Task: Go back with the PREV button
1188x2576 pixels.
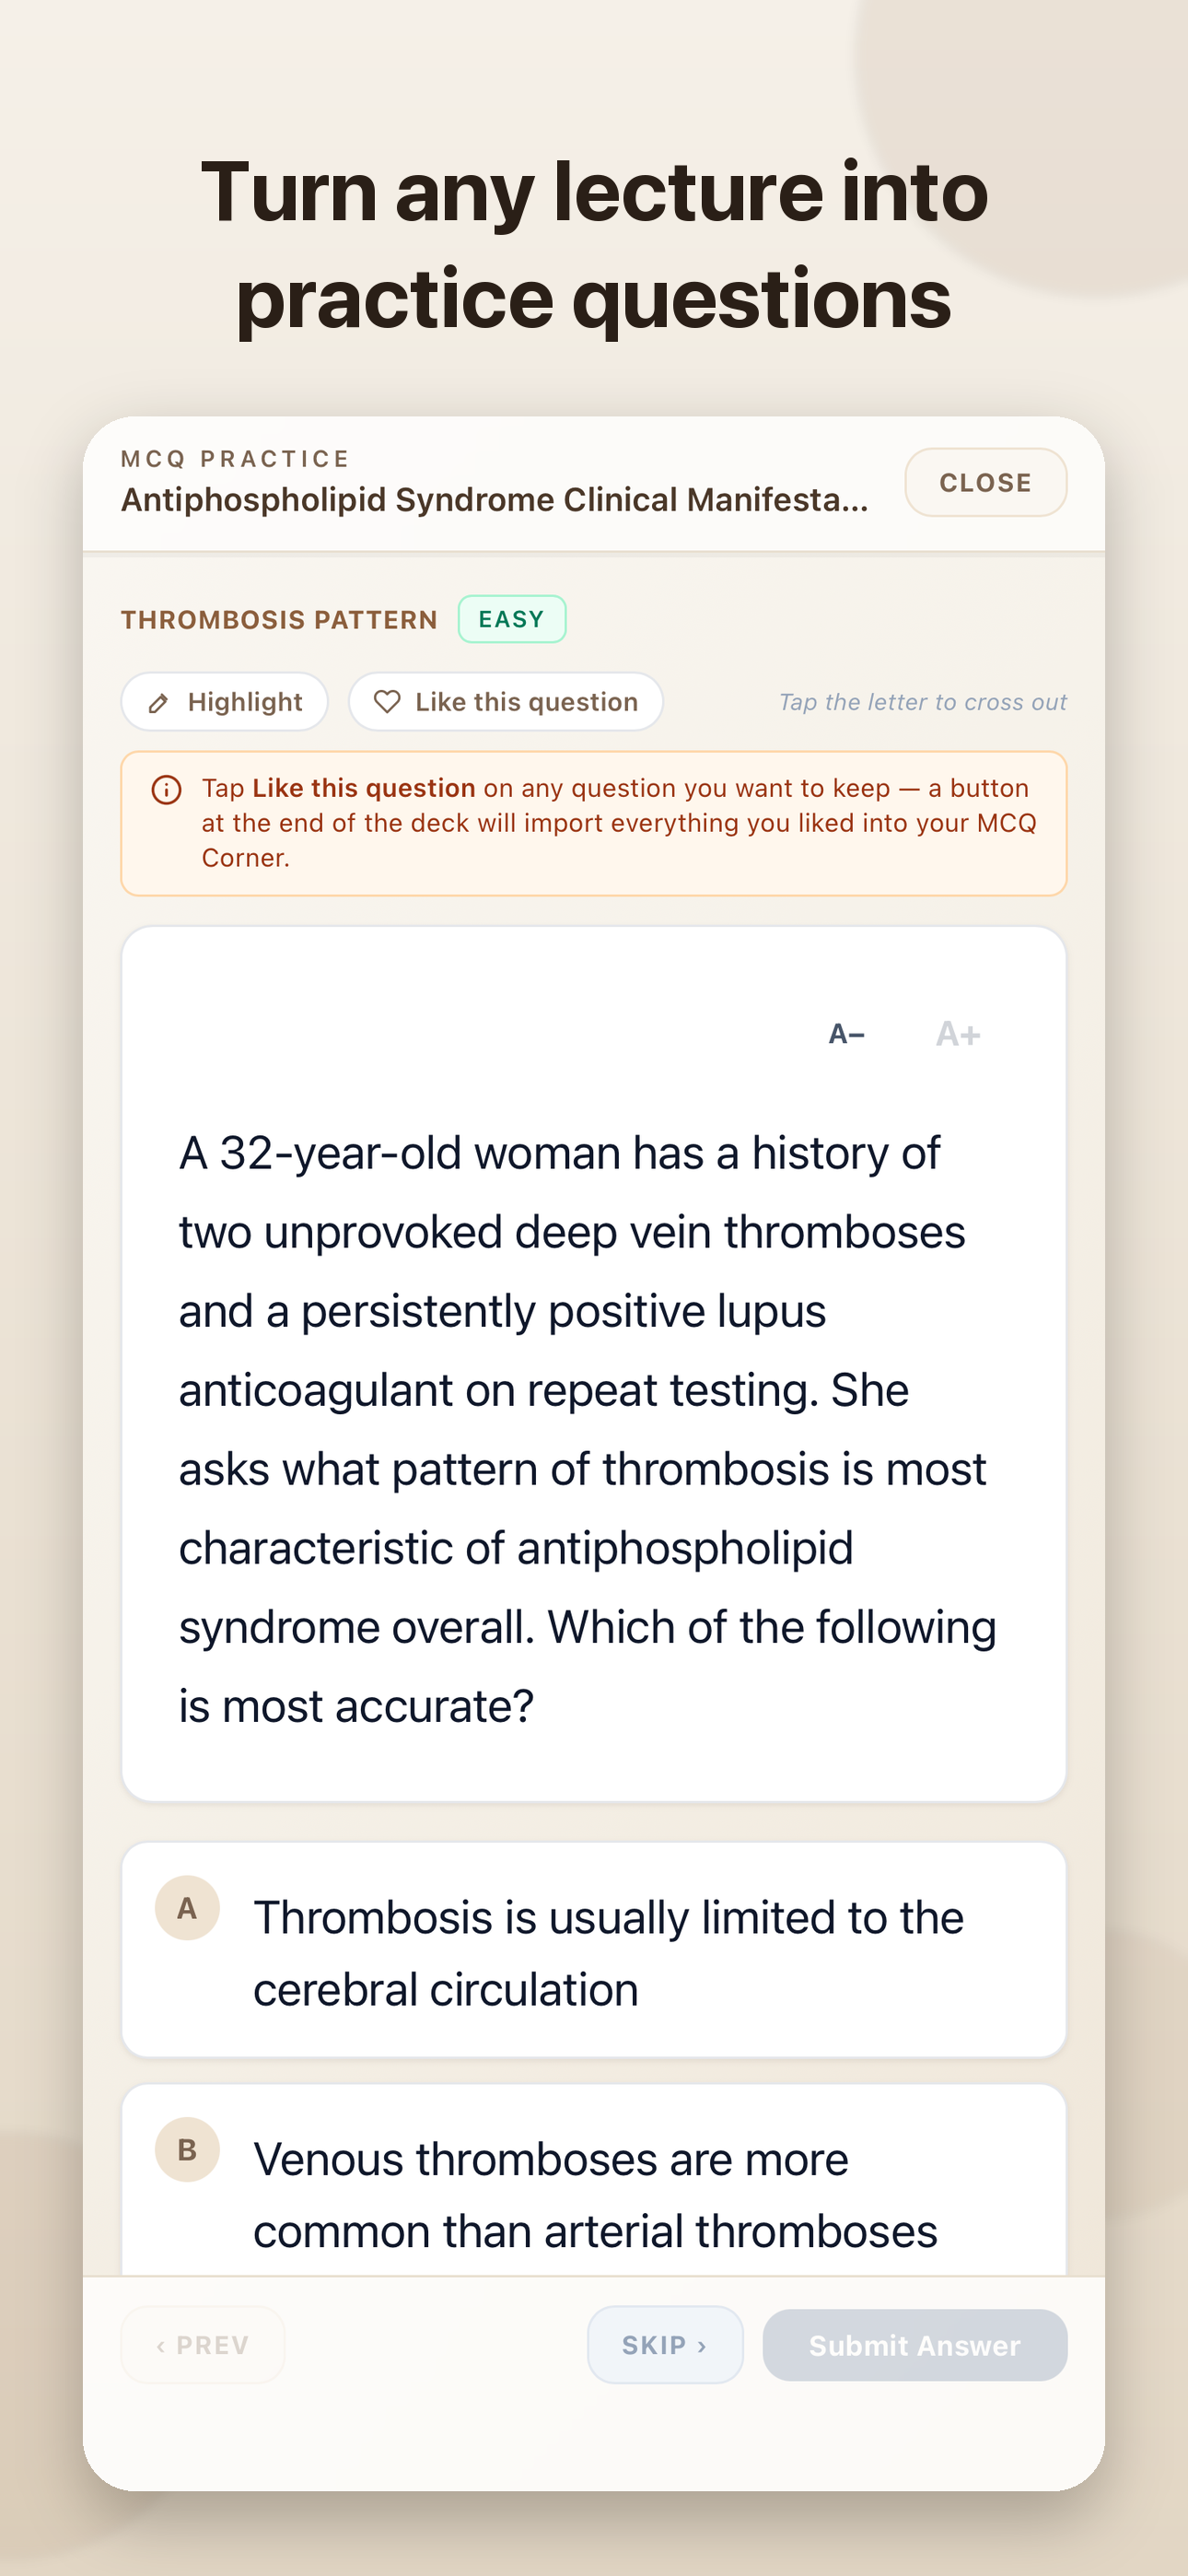Action: (203, 2345)
